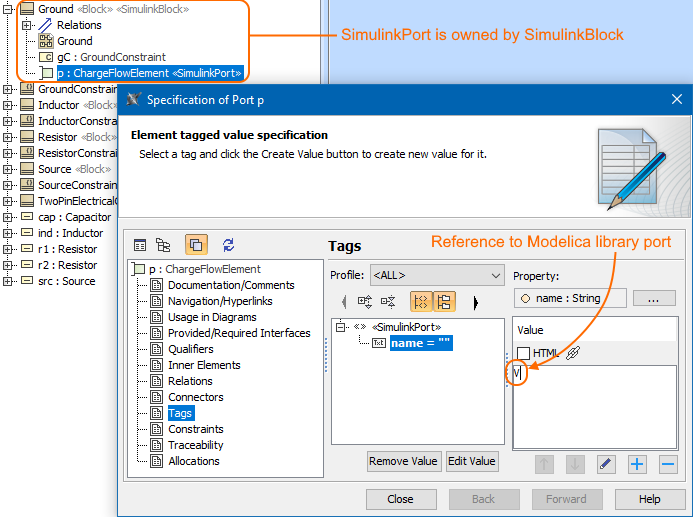Click the blue plus add value icon
The width and height of the screenshot is (693, 517).
(637, 464)
